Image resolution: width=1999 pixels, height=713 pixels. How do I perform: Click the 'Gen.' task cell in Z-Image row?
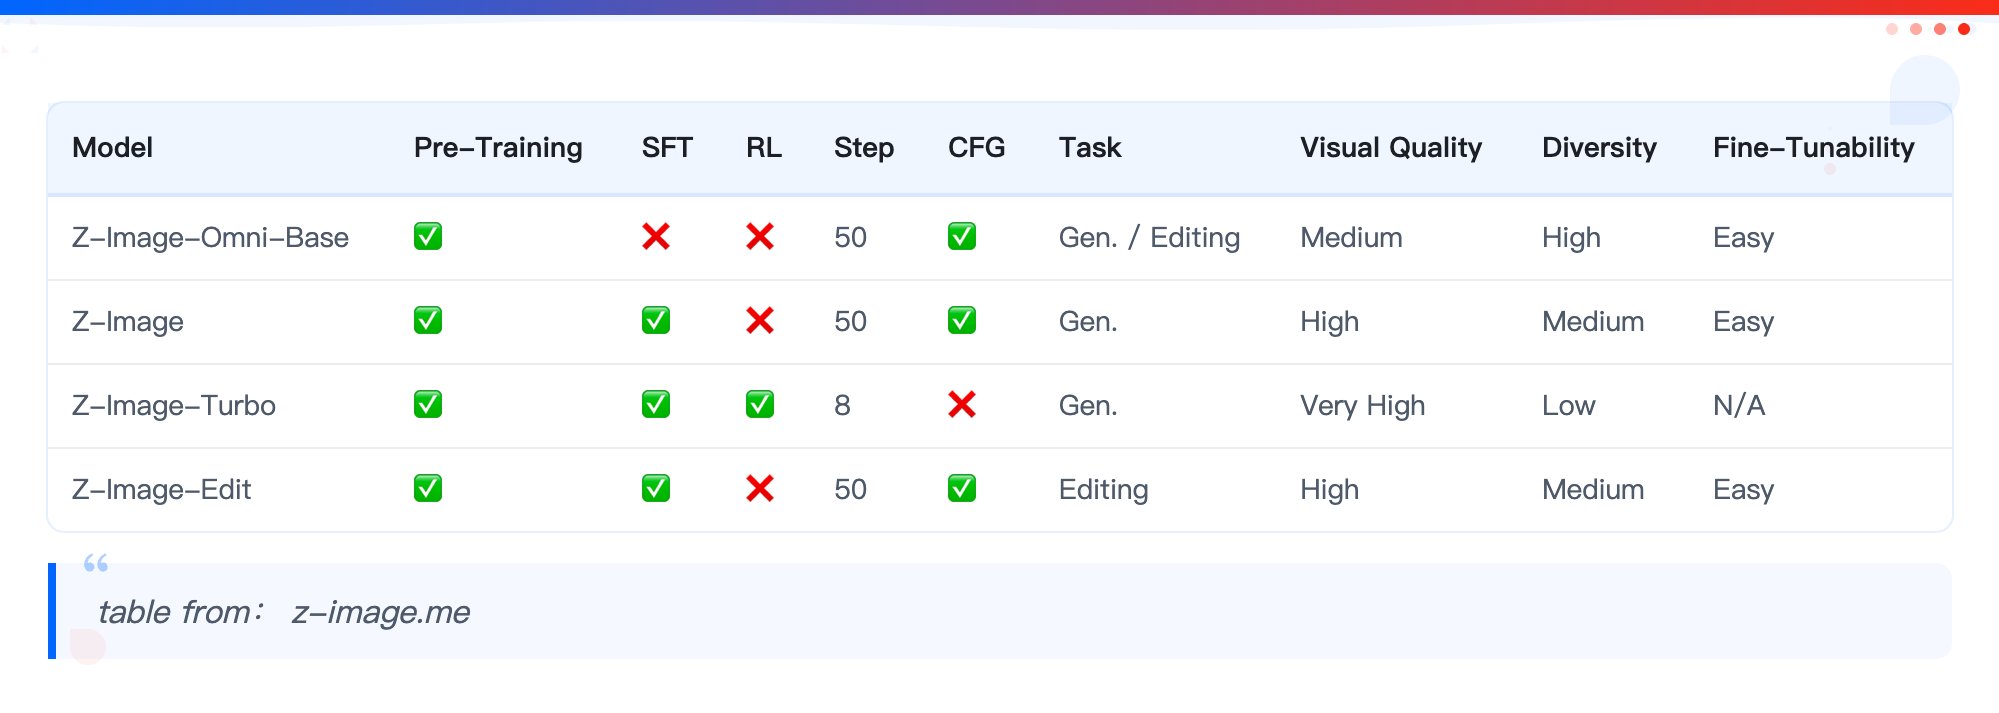[1088, 322]
